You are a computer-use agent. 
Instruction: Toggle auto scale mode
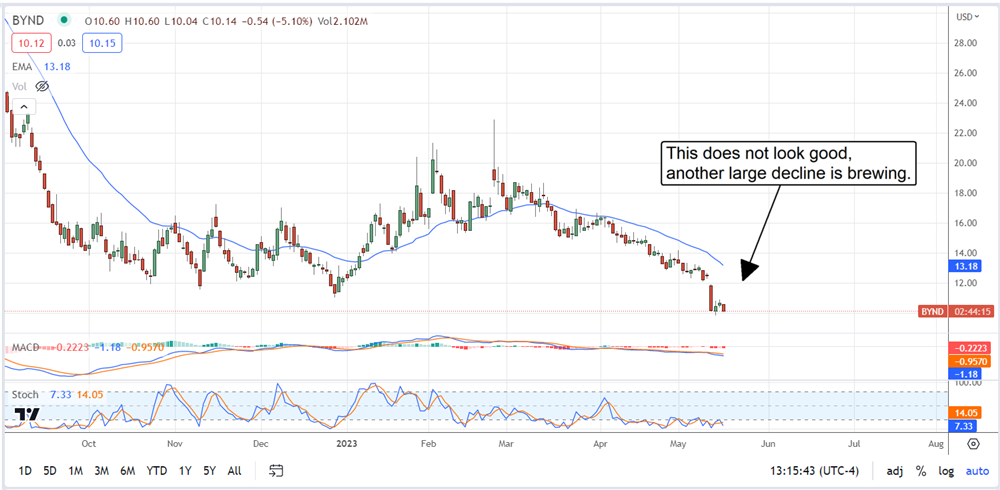(976, 471)
